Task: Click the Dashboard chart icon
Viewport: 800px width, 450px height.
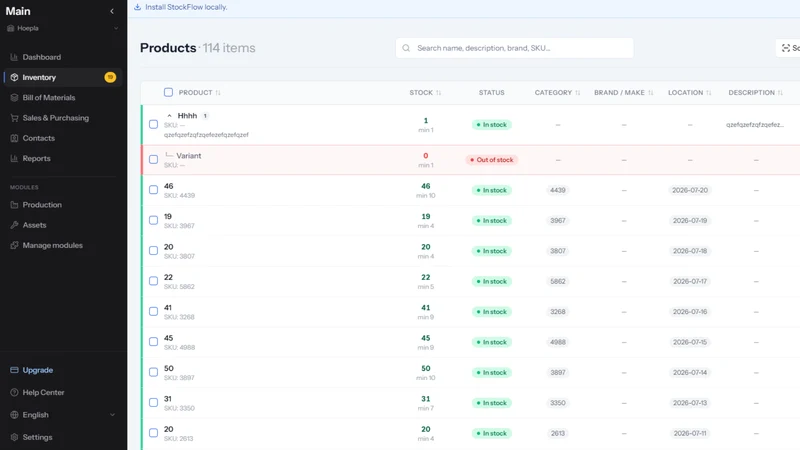Action: click(14, 57)
